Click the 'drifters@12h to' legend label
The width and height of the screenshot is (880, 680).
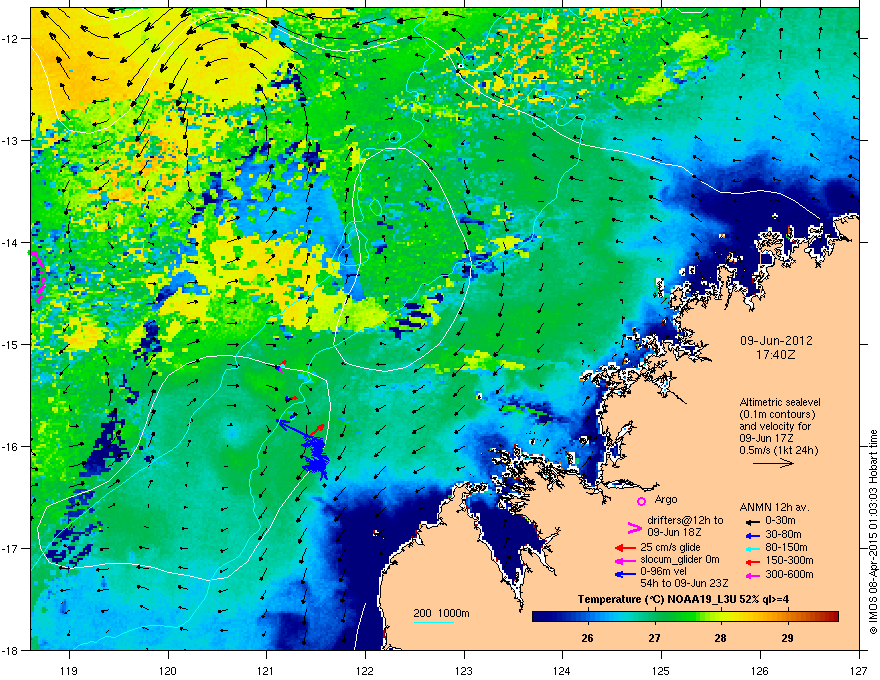[685, 520]
